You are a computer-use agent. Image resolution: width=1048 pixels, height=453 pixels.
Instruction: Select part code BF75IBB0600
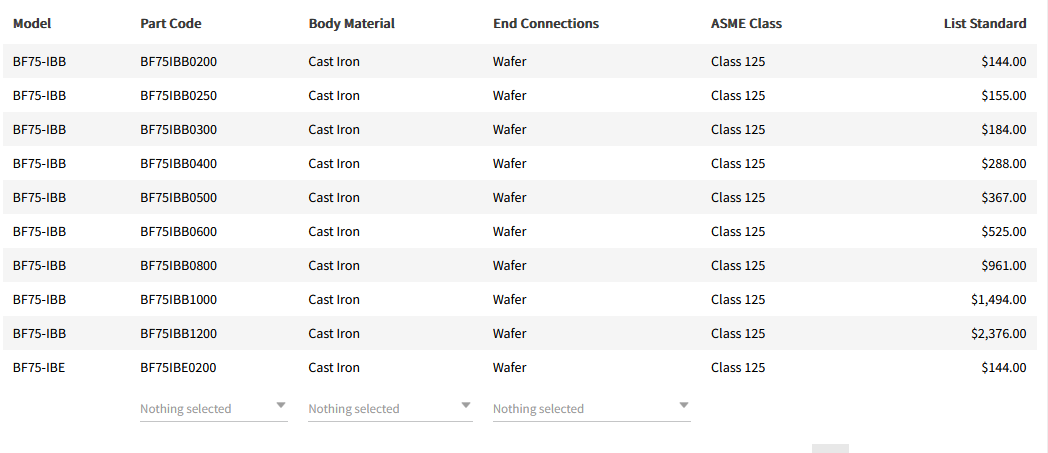click(178, 232)
